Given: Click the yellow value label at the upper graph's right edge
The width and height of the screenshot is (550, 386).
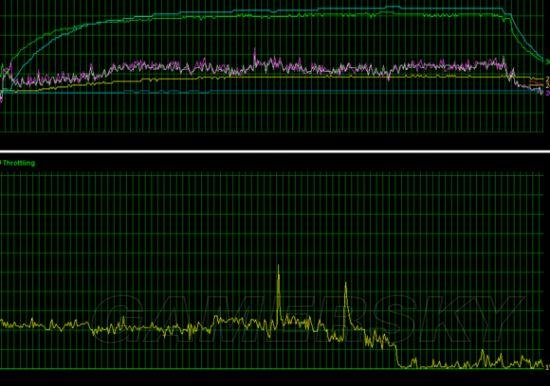Looking at the screenshot, I should (548, 80).
